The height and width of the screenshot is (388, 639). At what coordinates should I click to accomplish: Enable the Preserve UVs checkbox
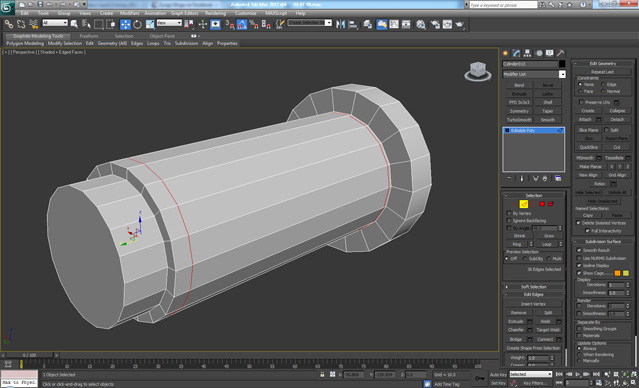(582, 102)
